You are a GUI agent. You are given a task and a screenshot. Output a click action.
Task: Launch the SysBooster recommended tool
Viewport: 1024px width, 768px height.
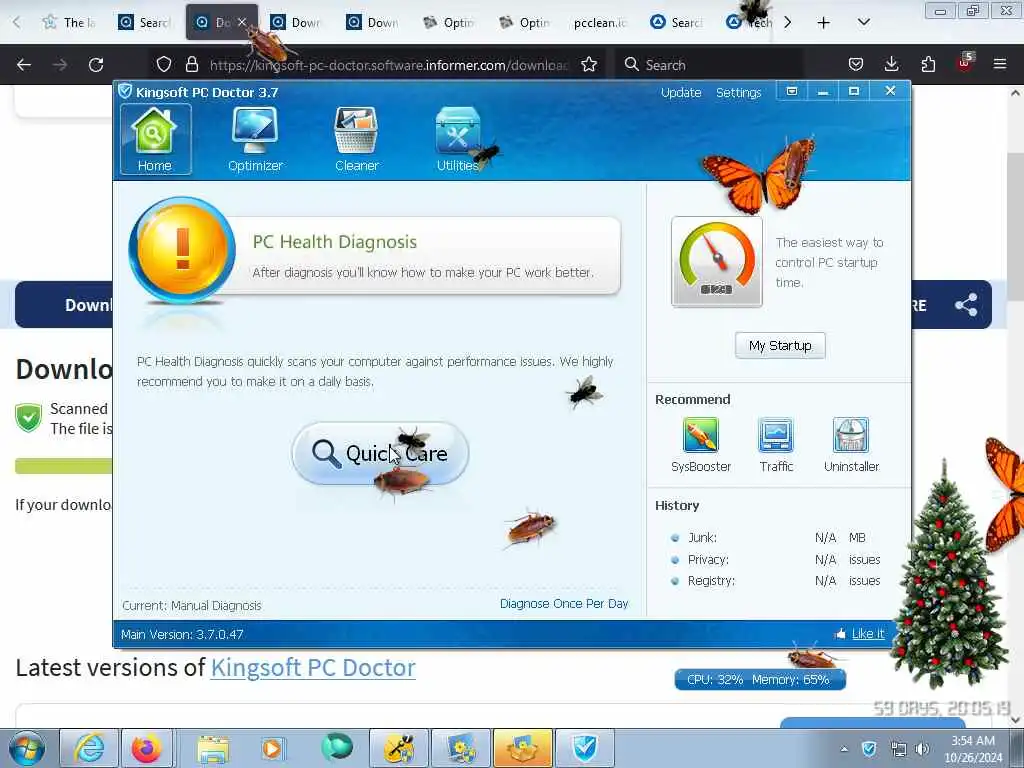click(701, 445)
